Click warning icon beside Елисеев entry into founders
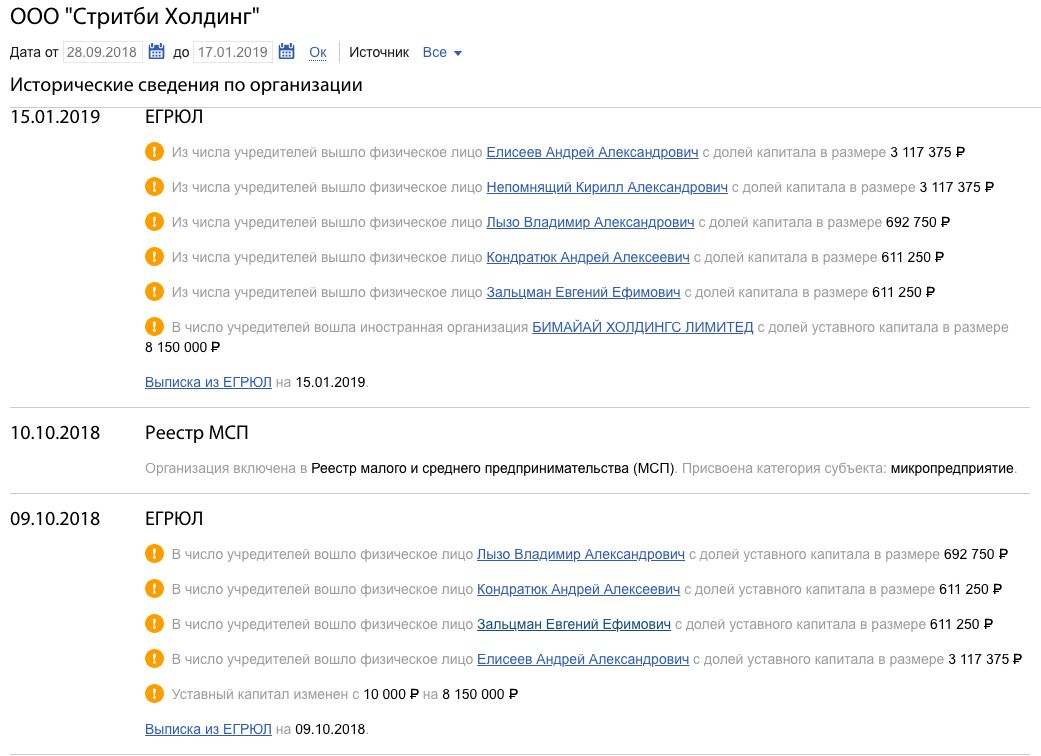This screenshot has width=1041, height=756. 154,658
